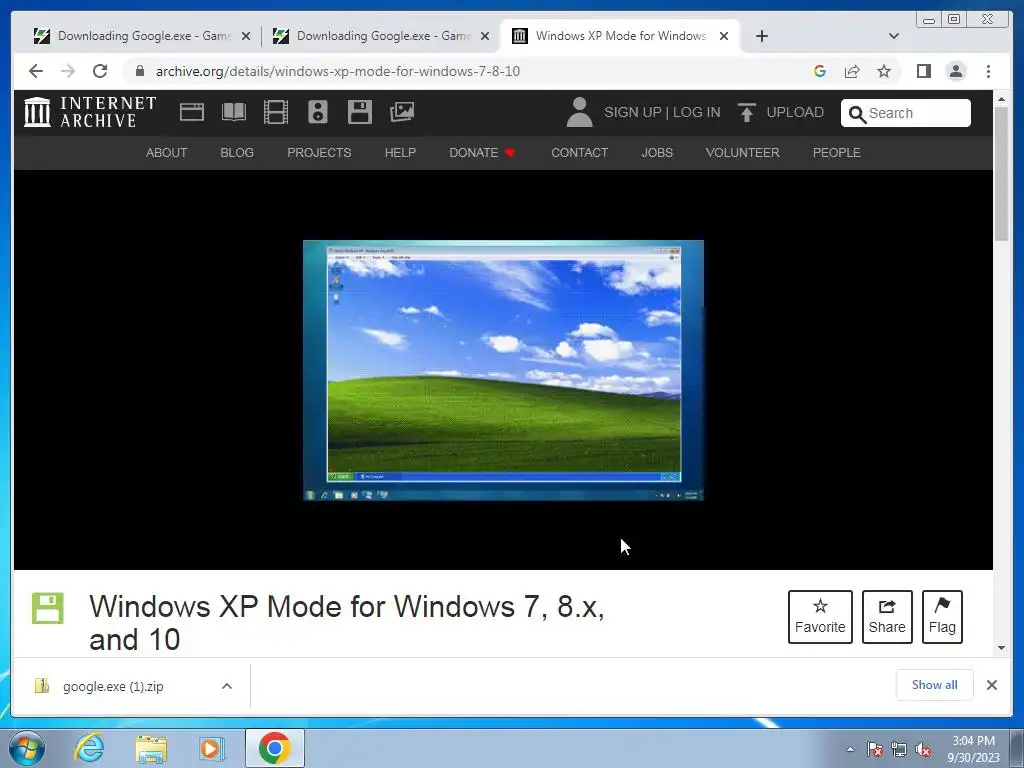Image resolution: width=1024 pixels, height=768 pixels.
Task: Share this page via the share icon
Action: [852, 71]
